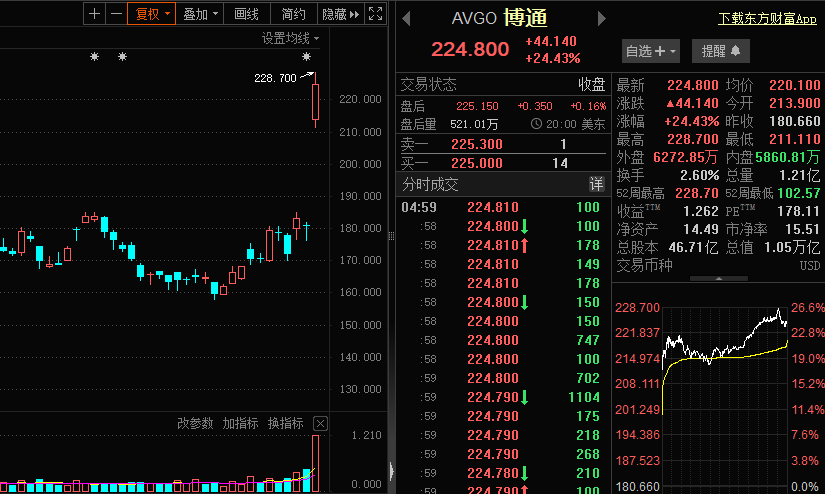Click the 外盘 value 6272.85万
The width and height of the screenshot is (825, 494).
pyautogui.click(x=686, y=157)
